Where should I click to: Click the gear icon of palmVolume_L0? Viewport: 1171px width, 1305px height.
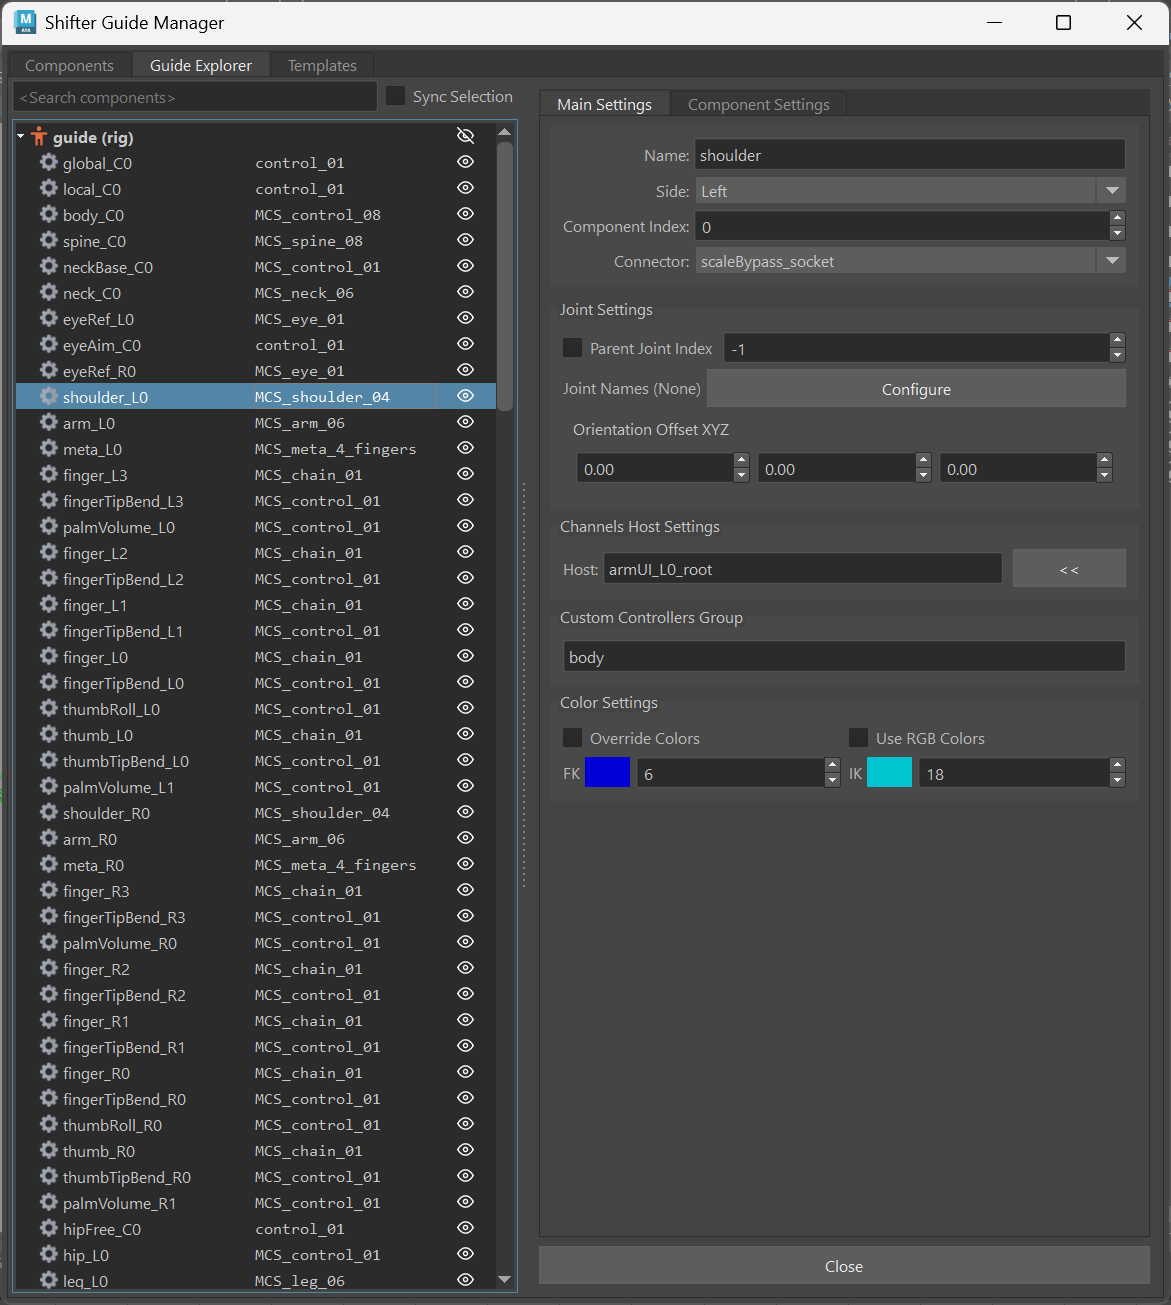tap(48, 526)
